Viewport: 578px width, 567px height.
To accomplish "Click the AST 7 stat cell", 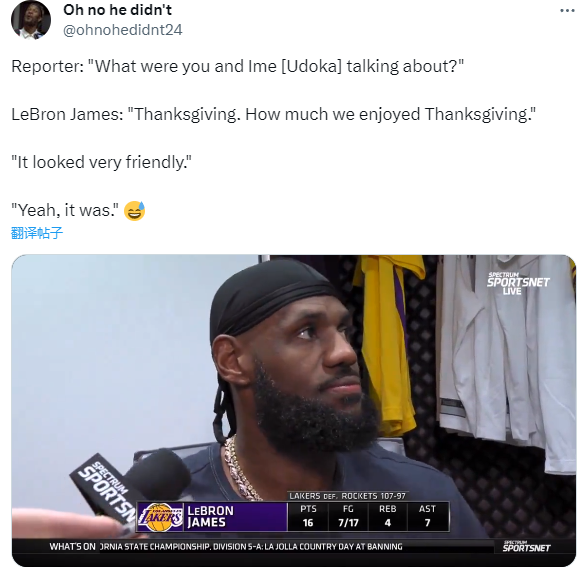I will click(x=428, y=516).
